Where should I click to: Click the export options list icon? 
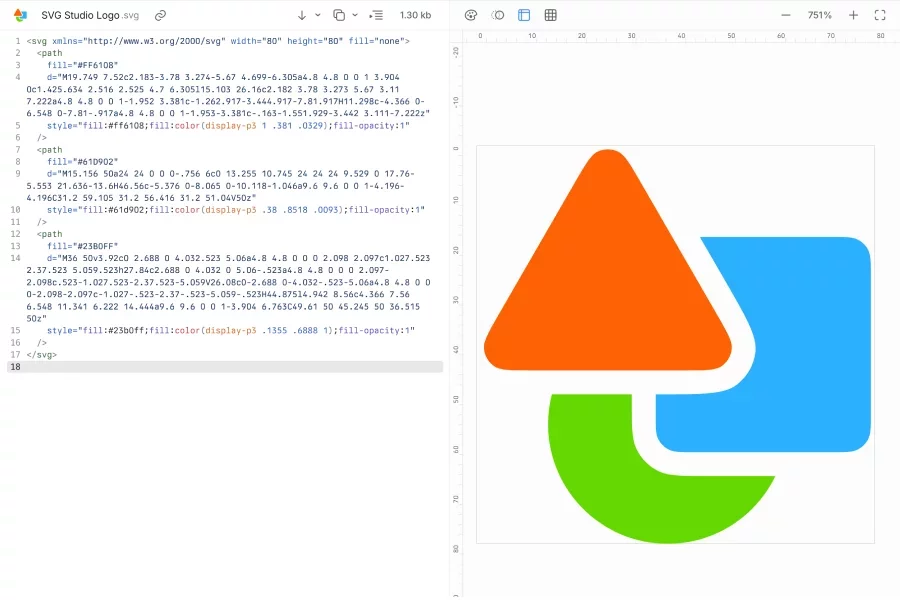[375, 15]
